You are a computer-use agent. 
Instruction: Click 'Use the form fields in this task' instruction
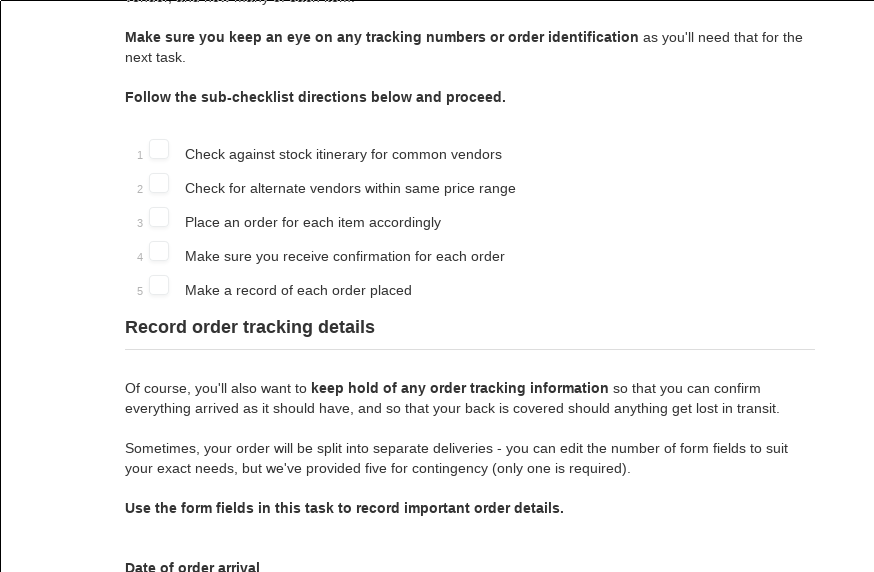[x=344, y=508]
